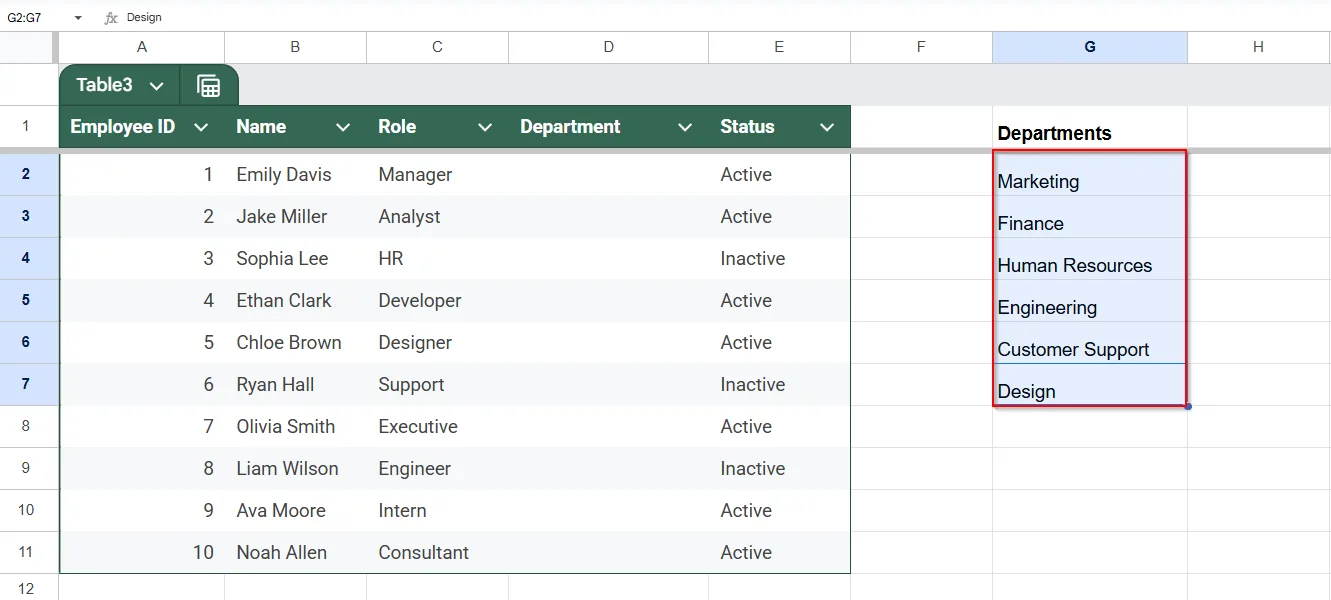Select column C header
The height and width of the screenshot is (600, 1331).
pyautogui.click(x=437, y=47)
